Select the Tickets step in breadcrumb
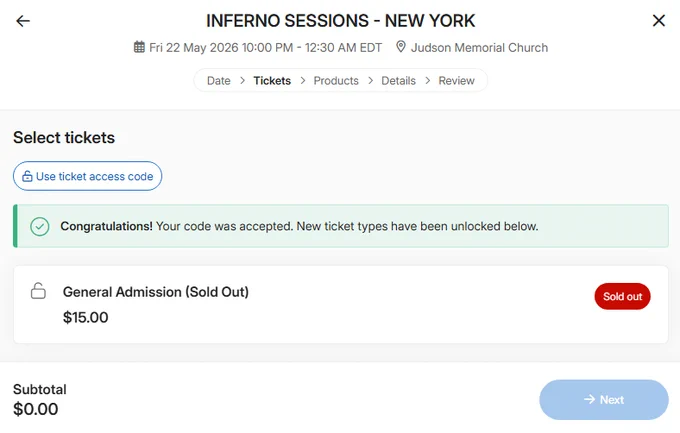 point(272,81)
